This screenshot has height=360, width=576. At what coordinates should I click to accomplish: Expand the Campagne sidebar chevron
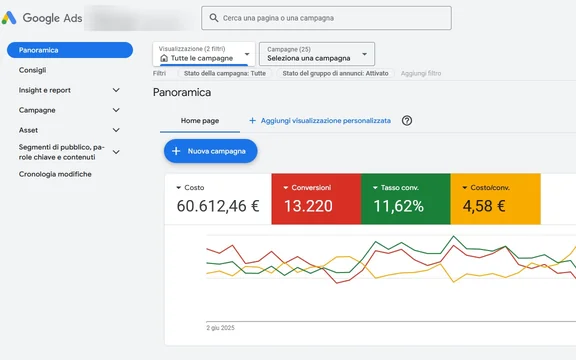(x=116, y=110)
